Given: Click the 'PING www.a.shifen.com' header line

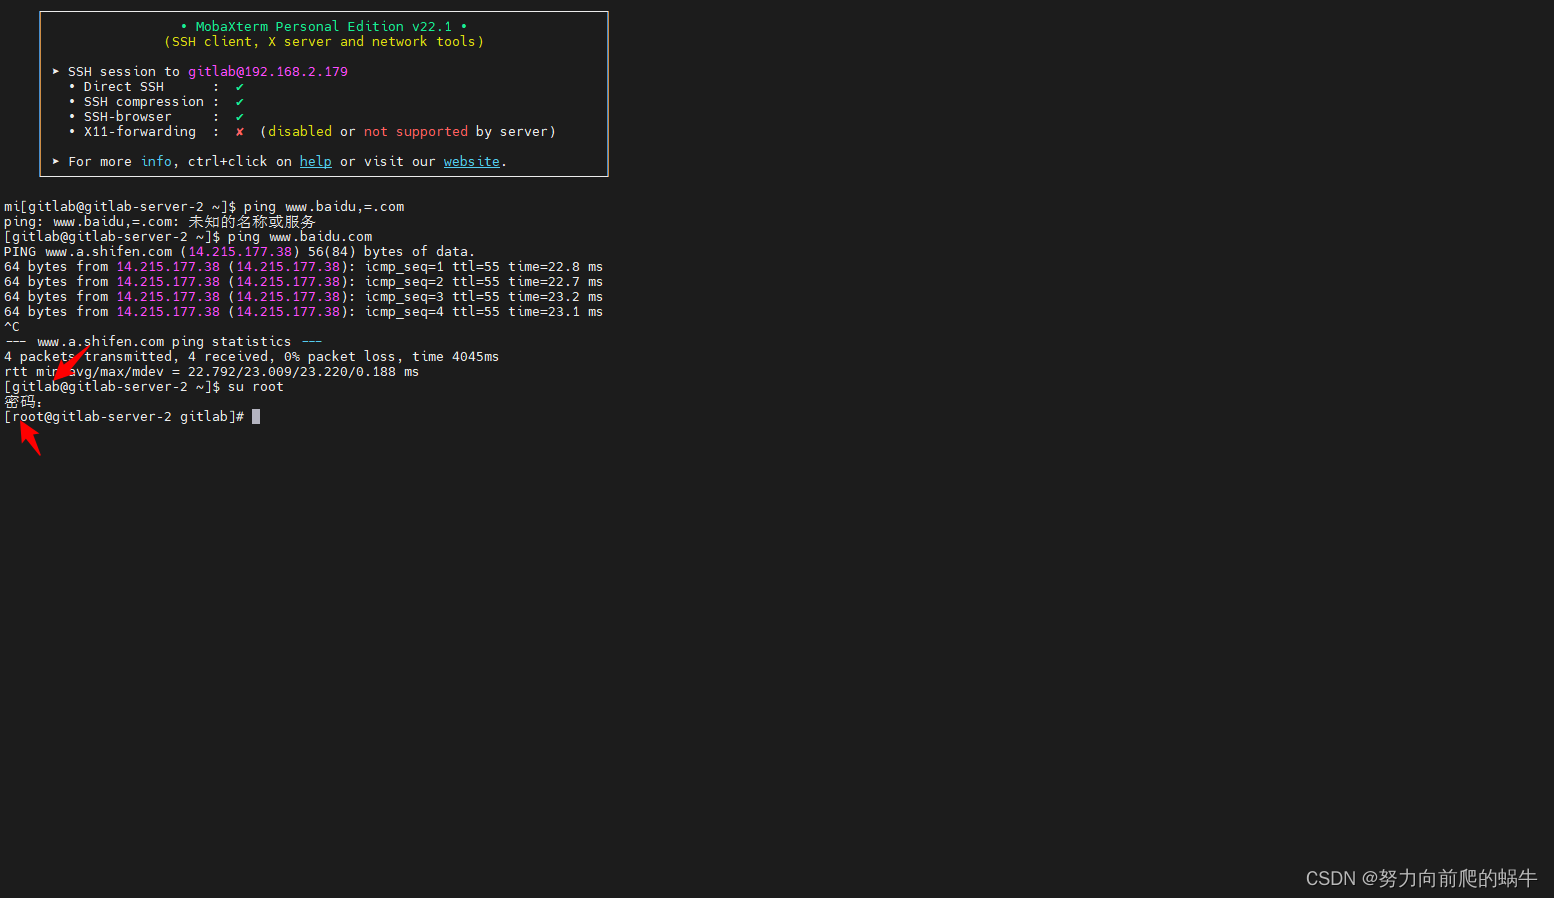Looking at the screenshot, I should pyautogui.click(x=240, y=251).
